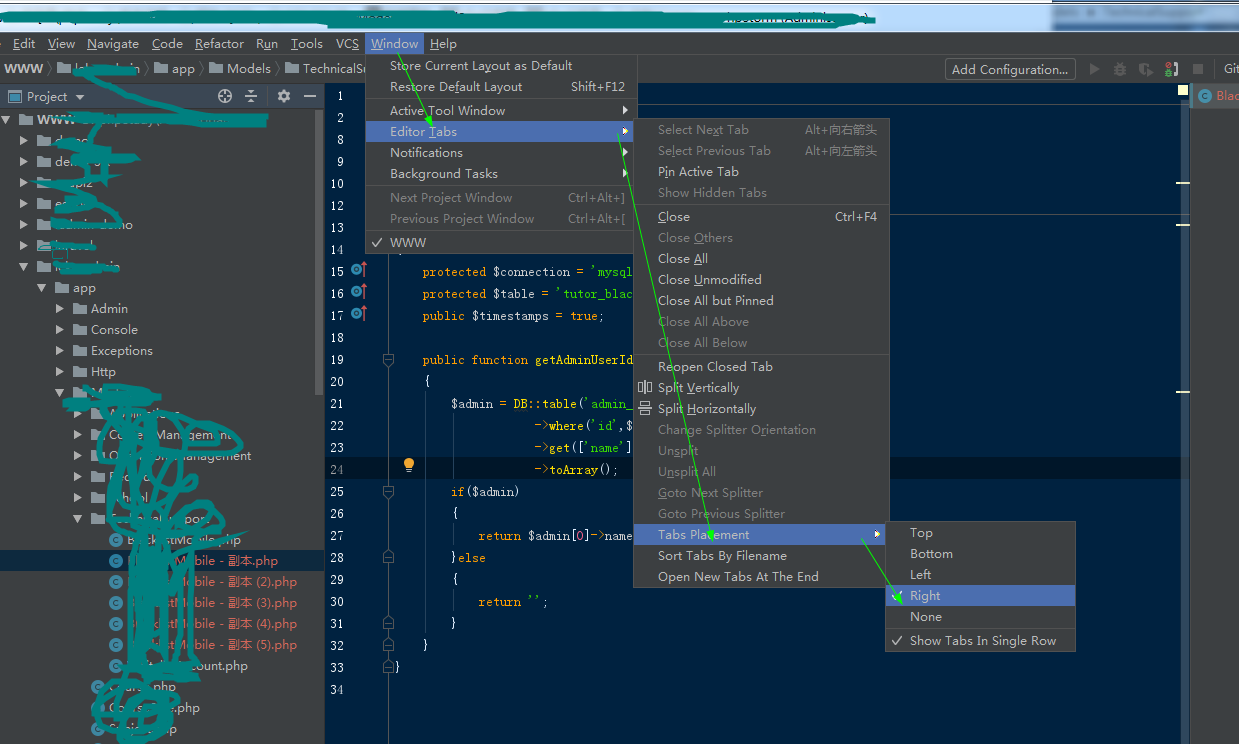Toggle code fold marker on line 25
This screenshot has height=744, width=1239.
(x=388, y=491)
